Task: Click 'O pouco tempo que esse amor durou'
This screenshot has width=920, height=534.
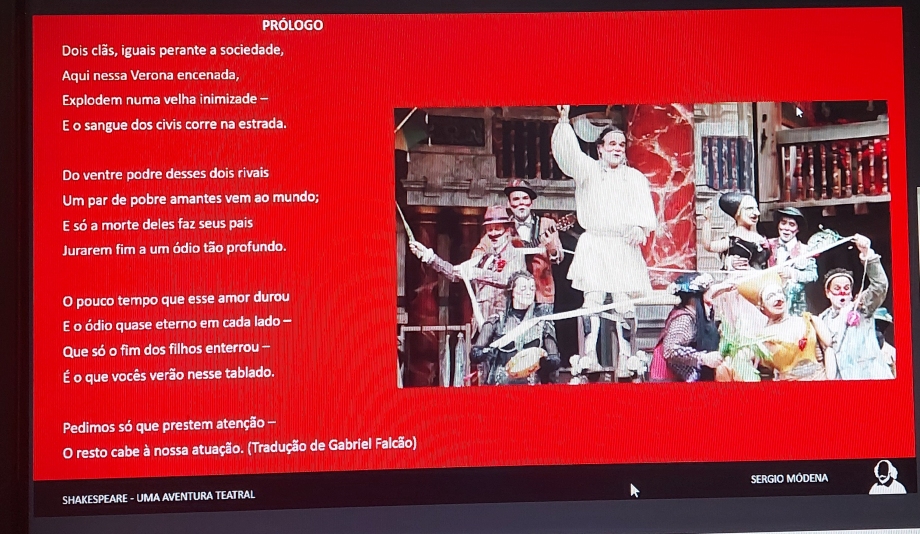Action: pyautogui.click(x=175, y=297)
